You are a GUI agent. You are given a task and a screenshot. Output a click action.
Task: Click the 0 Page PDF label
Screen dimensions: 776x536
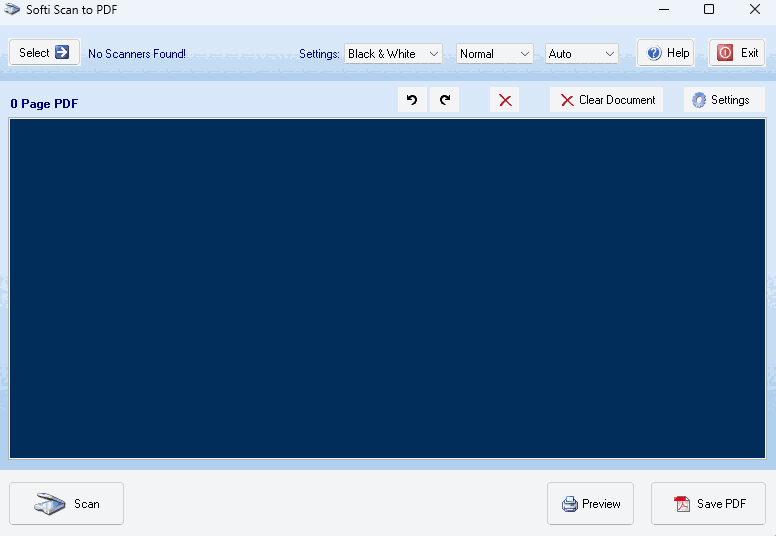(44, 103)
